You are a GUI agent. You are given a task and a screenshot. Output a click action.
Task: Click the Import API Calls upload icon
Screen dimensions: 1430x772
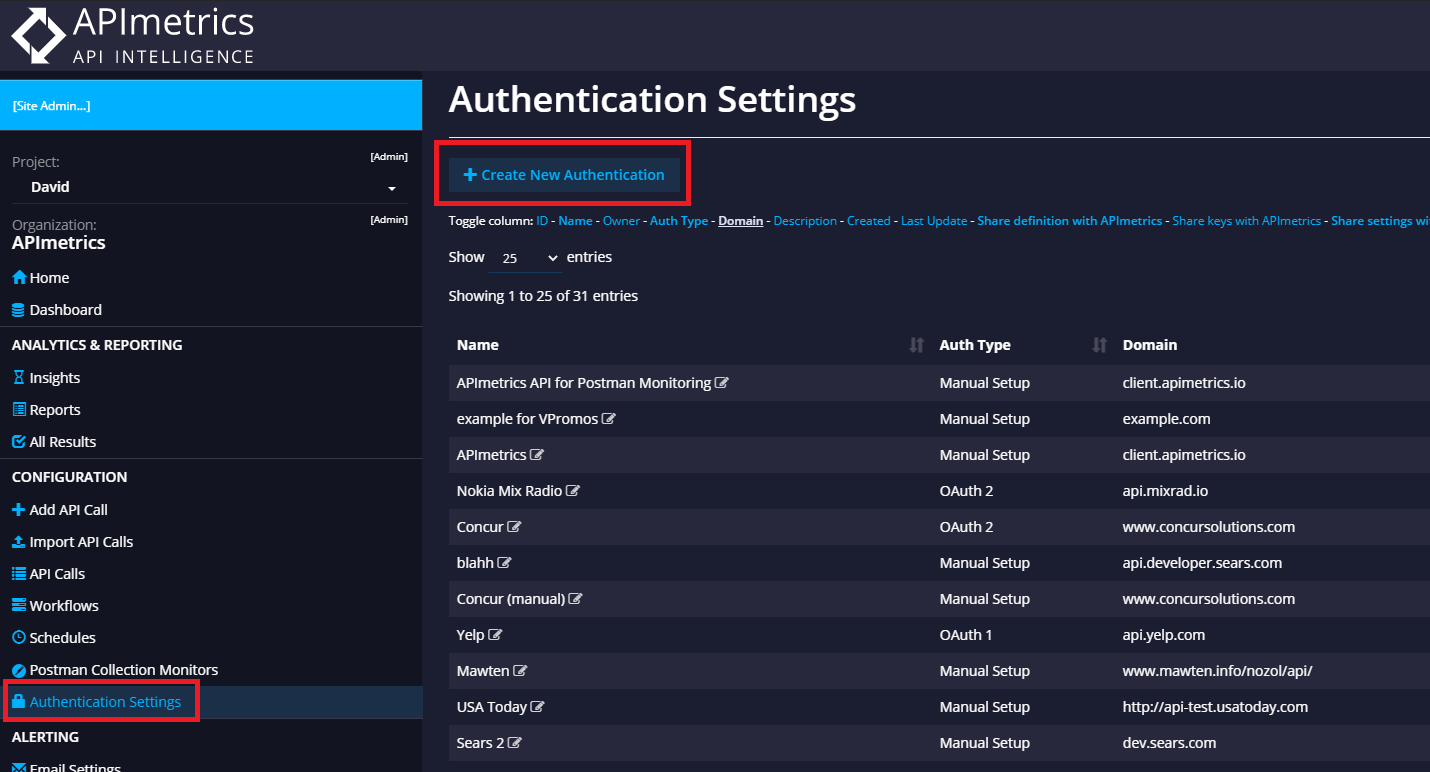coord(18,542)
